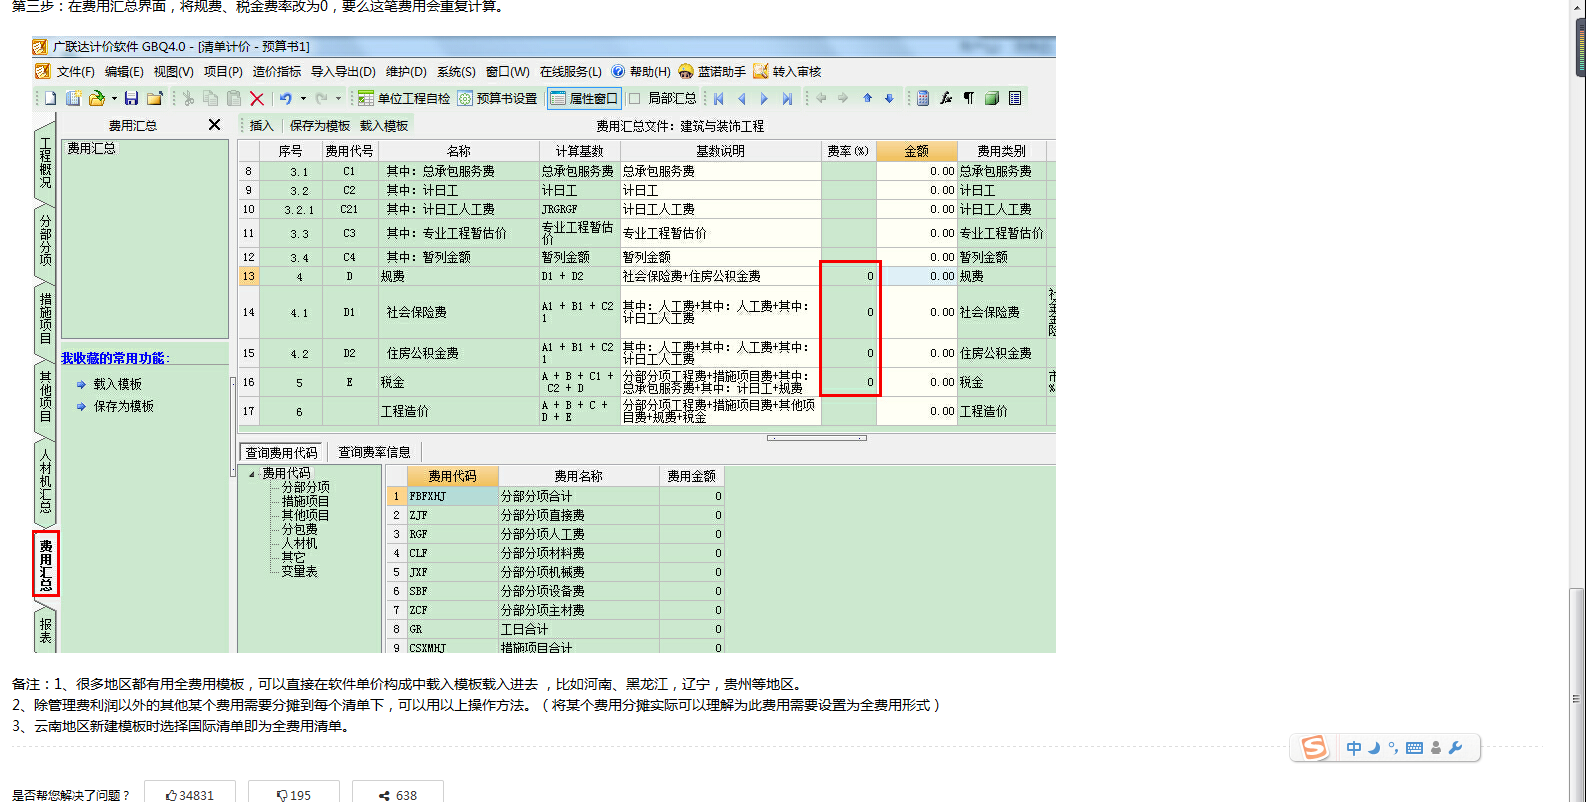The height and width of the screenshot is (802, 1586).
Task: Open the 编辑(E) menu
Action: 124,72
